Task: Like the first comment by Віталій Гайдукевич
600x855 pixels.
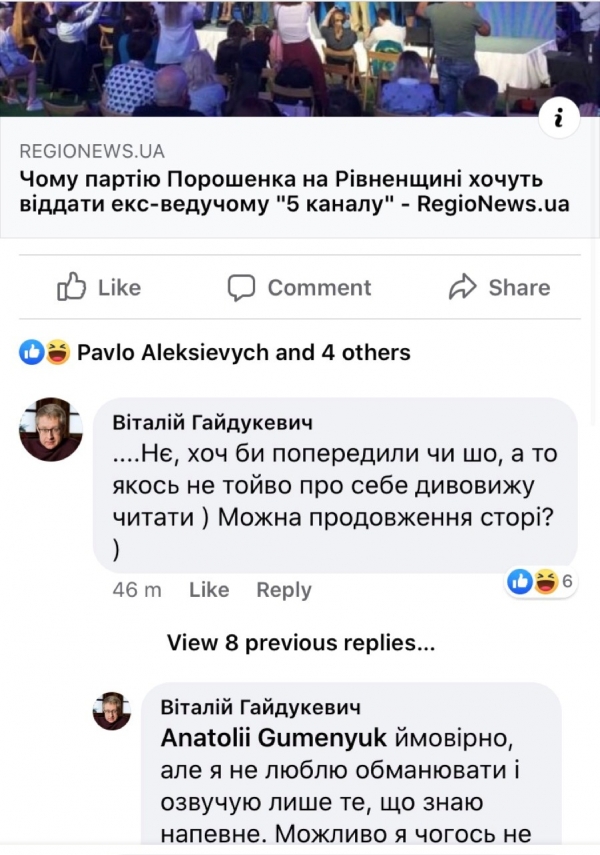Action: pyautogui.click(x=209, y=590)
